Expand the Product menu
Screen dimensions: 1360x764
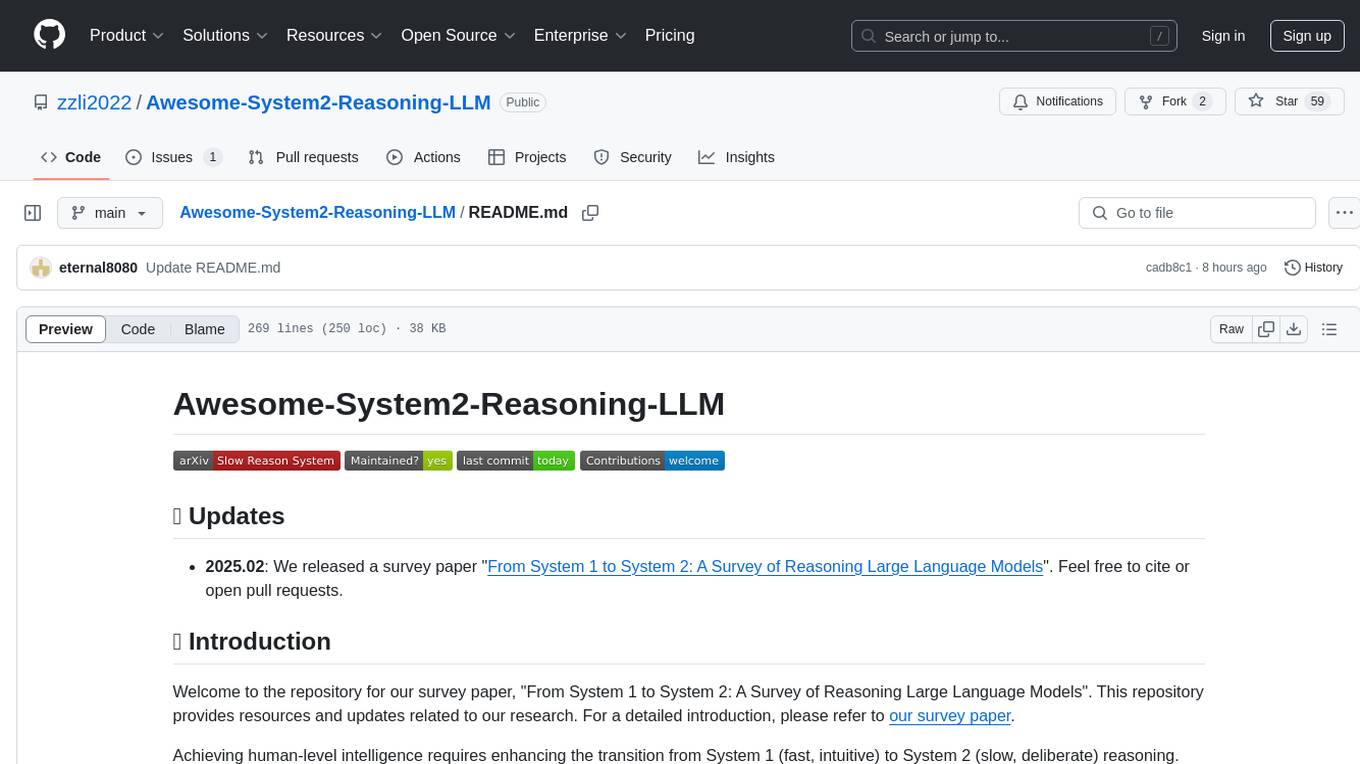tap(126, 35)
